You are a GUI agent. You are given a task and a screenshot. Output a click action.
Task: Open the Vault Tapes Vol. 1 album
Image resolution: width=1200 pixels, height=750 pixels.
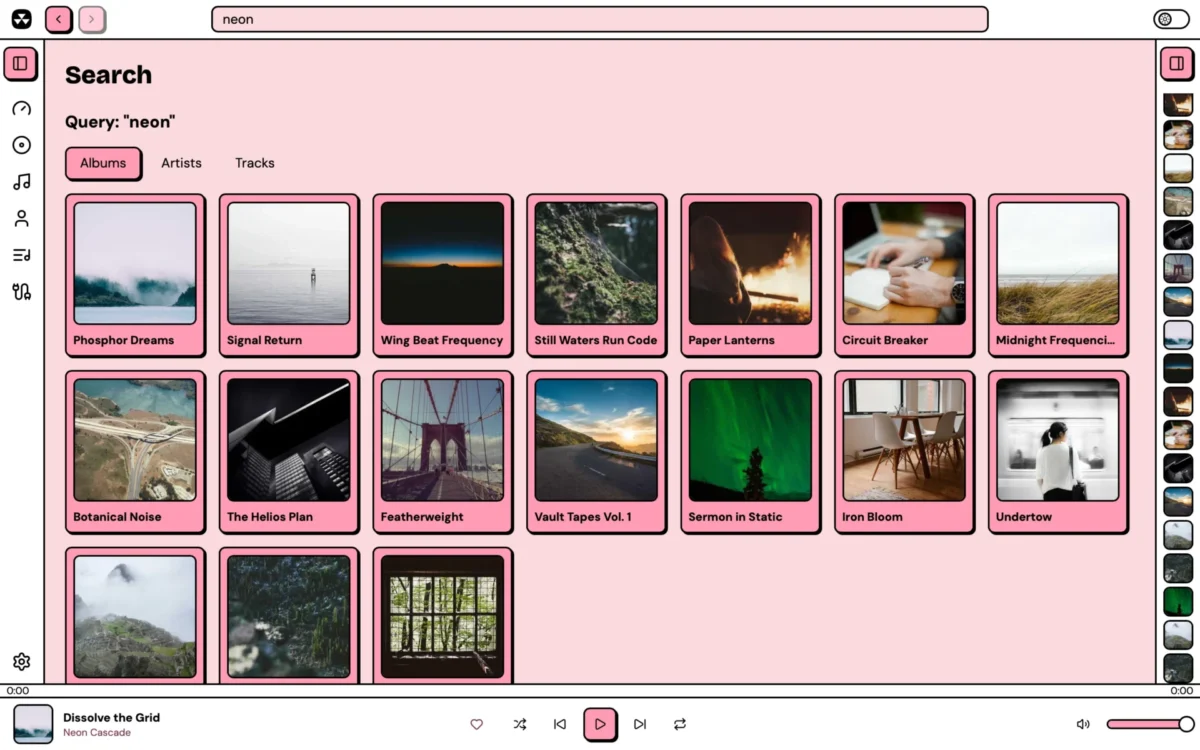(597, 452)
